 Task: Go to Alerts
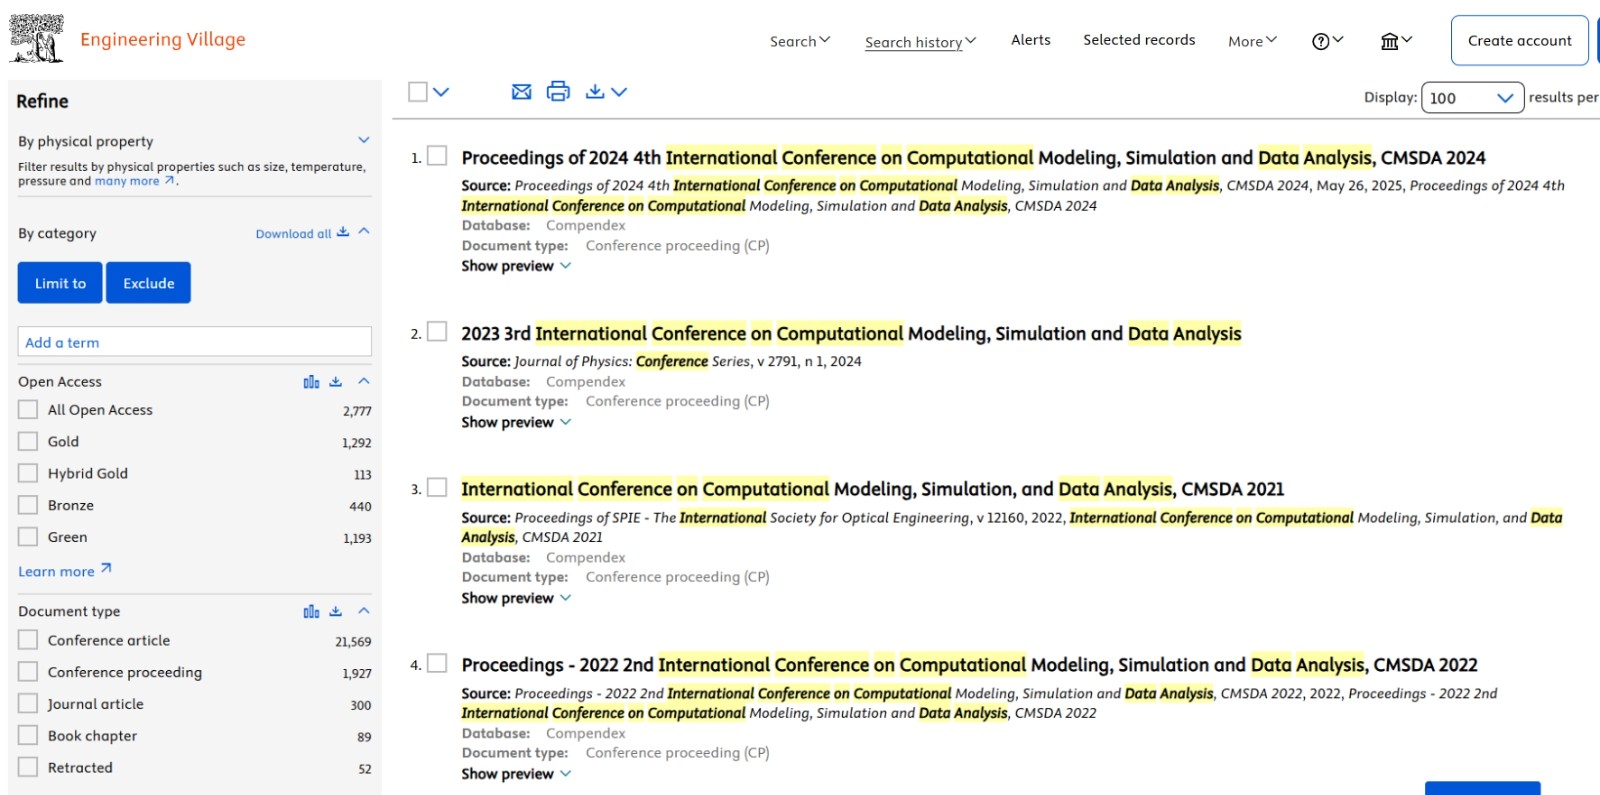(x=1031, y=40)
